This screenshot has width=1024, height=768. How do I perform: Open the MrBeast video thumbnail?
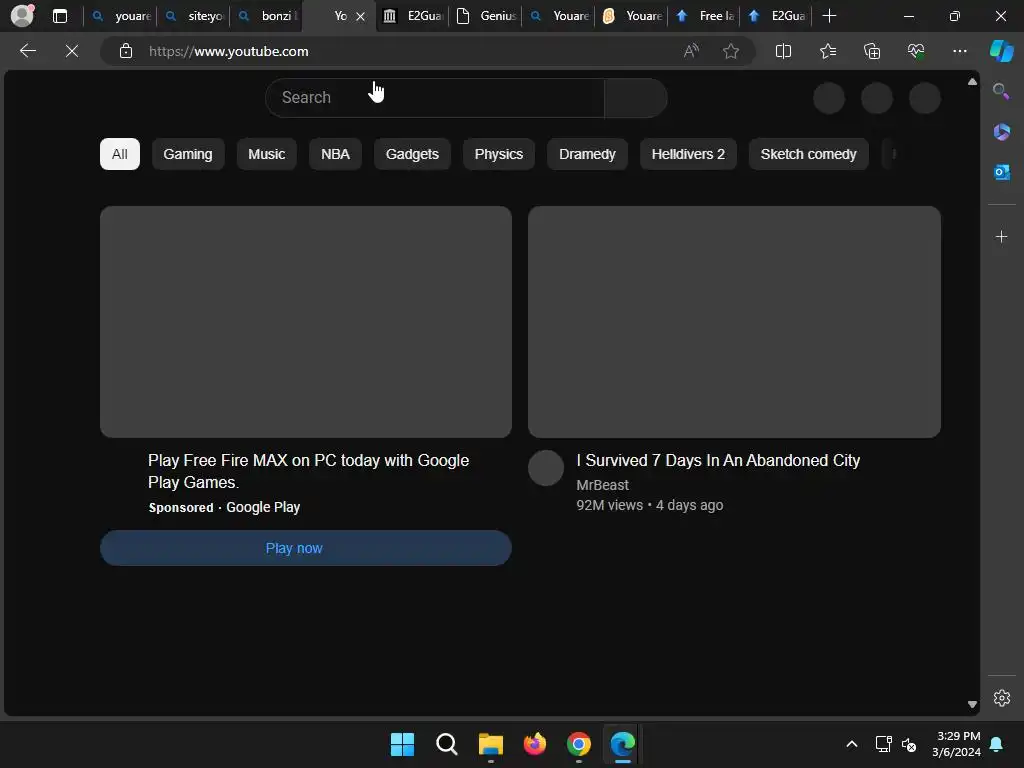pyautogui.click(x=734, y=322)
